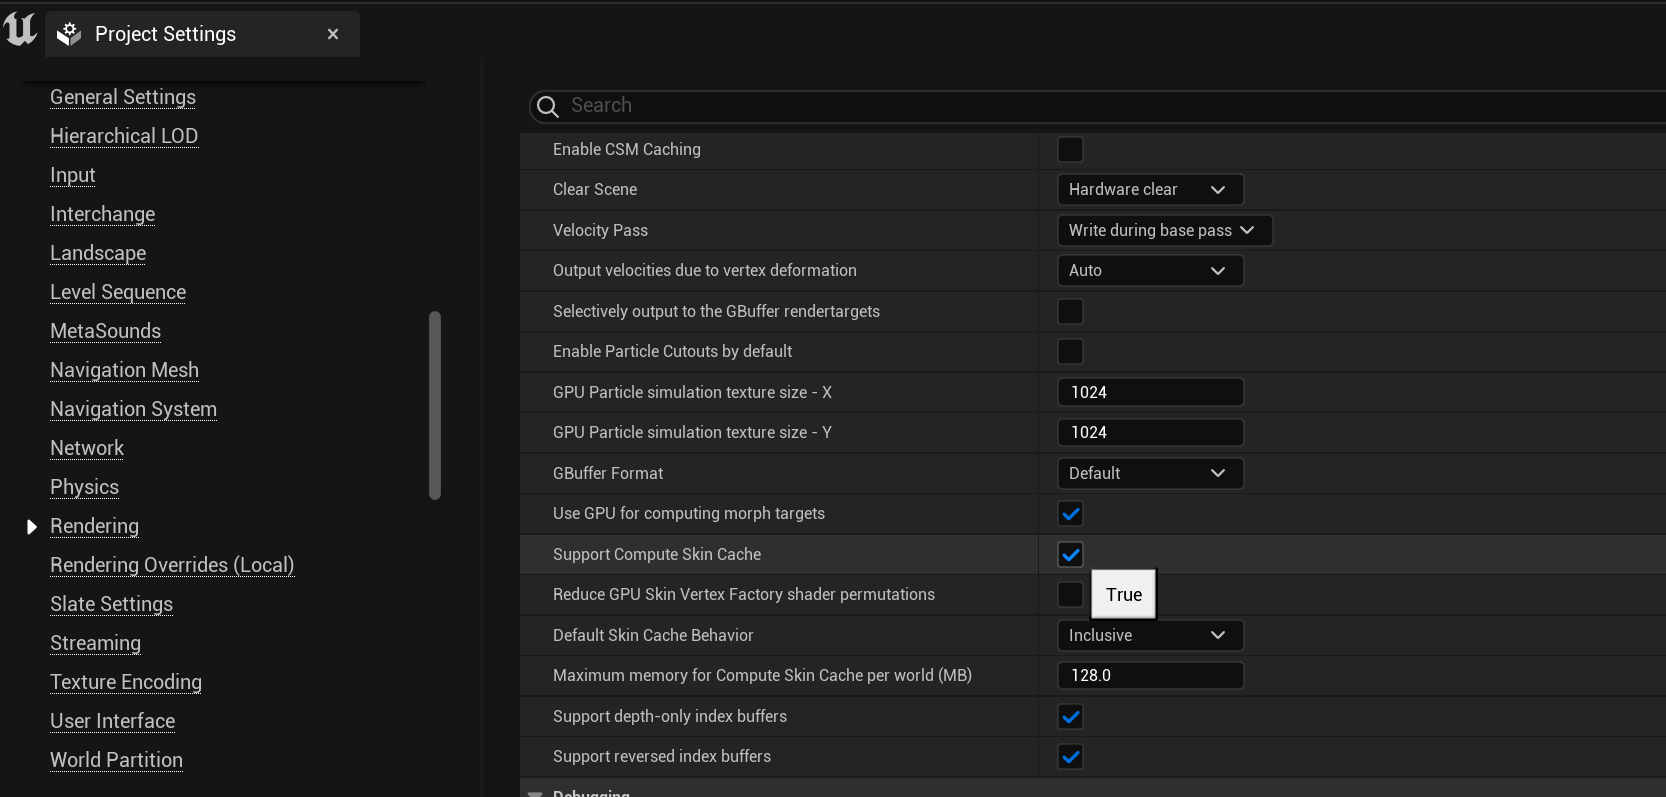
Task: Collapse the Debugging section arrow
Action: pos(535,793)
